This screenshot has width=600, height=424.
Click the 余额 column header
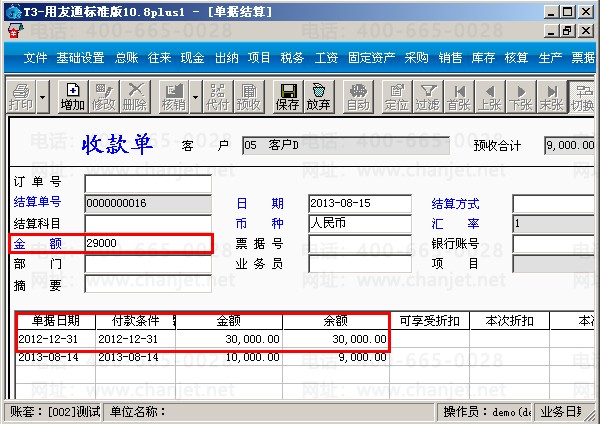pyautogui.click(x=336, y=321)
